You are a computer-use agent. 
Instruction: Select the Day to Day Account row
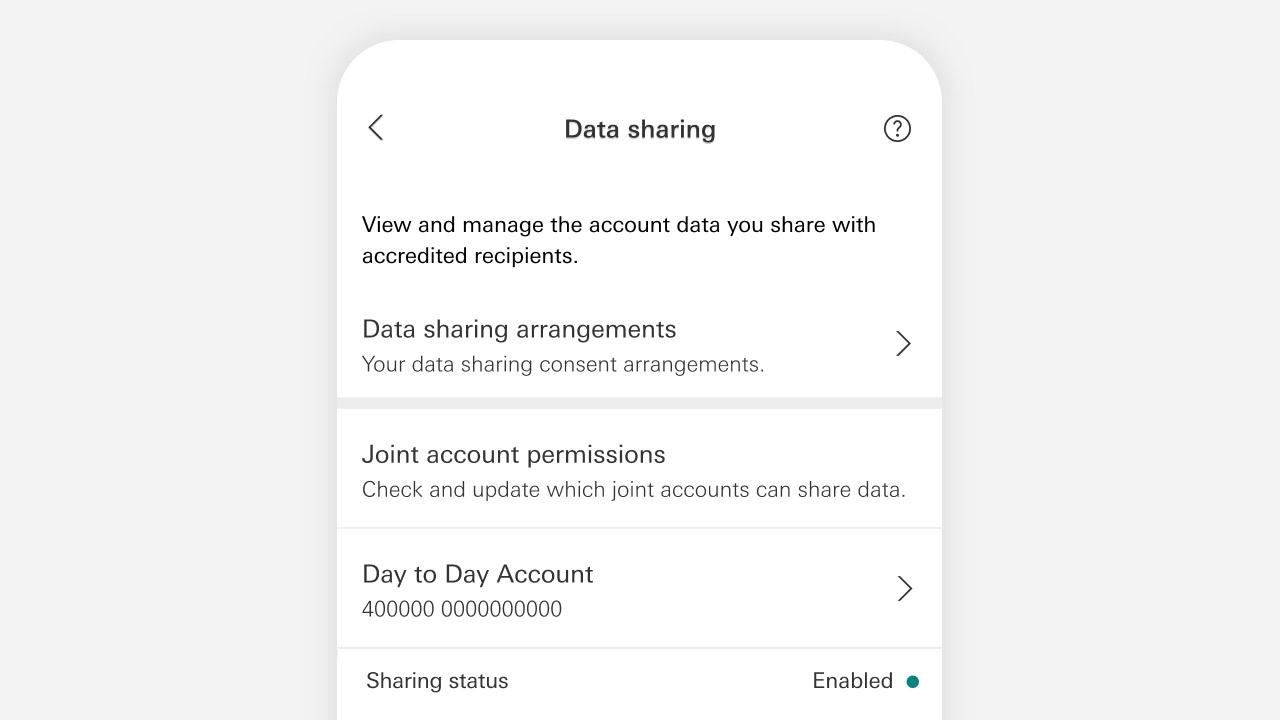(x=477, y=574)
